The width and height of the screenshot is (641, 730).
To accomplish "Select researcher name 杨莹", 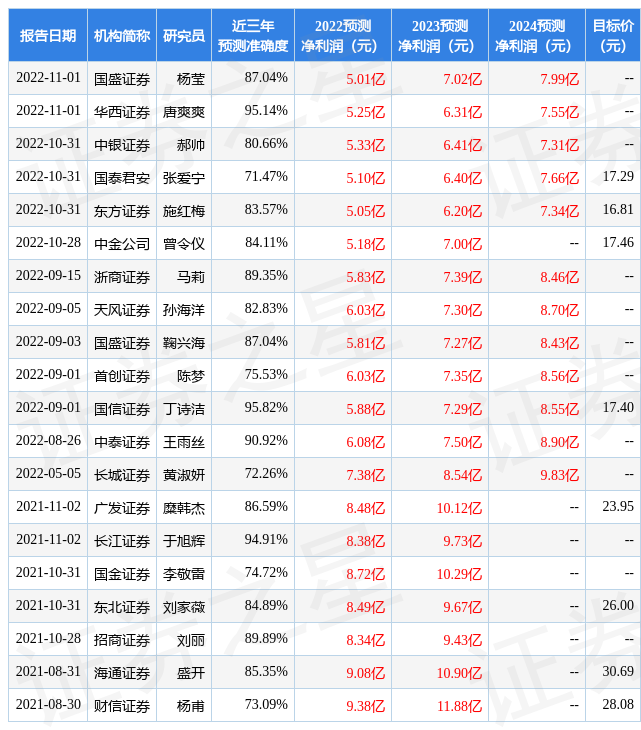I will (x=191, y=79).
